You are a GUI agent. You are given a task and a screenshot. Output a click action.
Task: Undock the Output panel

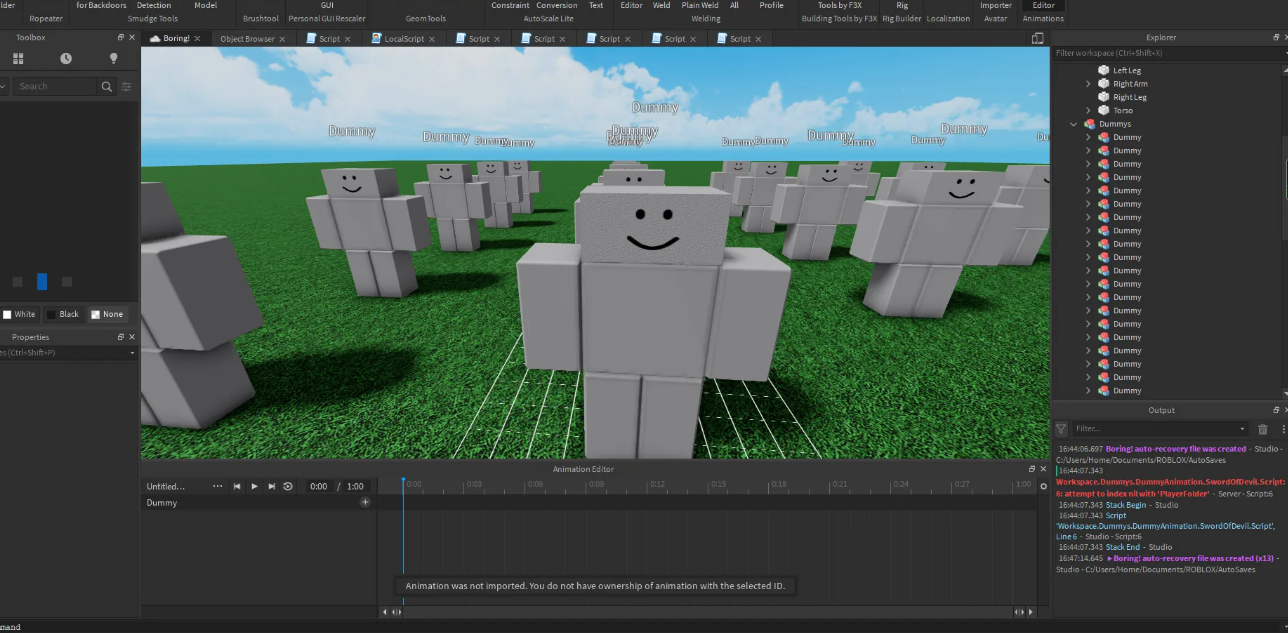1276,410
